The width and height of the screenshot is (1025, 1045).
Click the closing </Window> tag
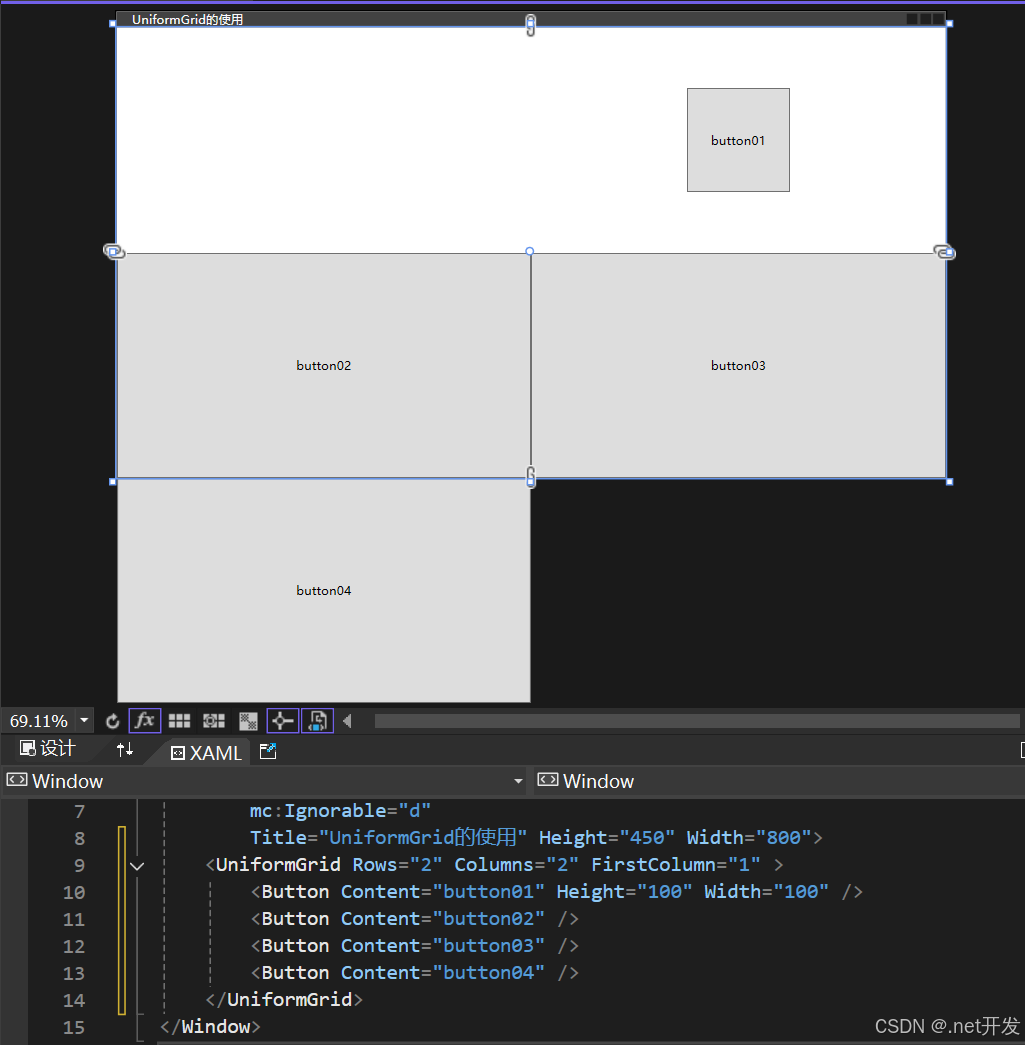[211, 1027]
